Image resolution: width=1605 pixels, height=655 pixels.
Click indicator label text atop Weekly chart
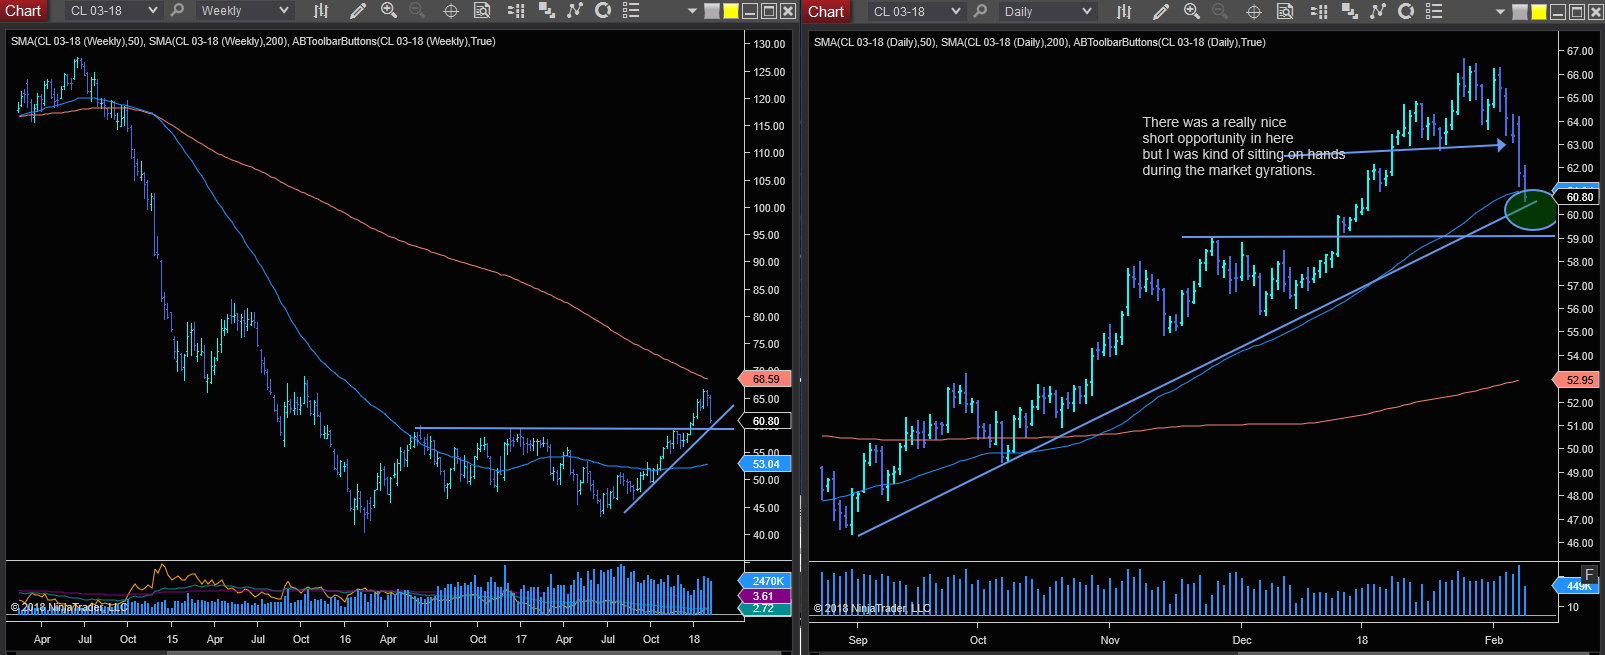[x=253, y=41]
